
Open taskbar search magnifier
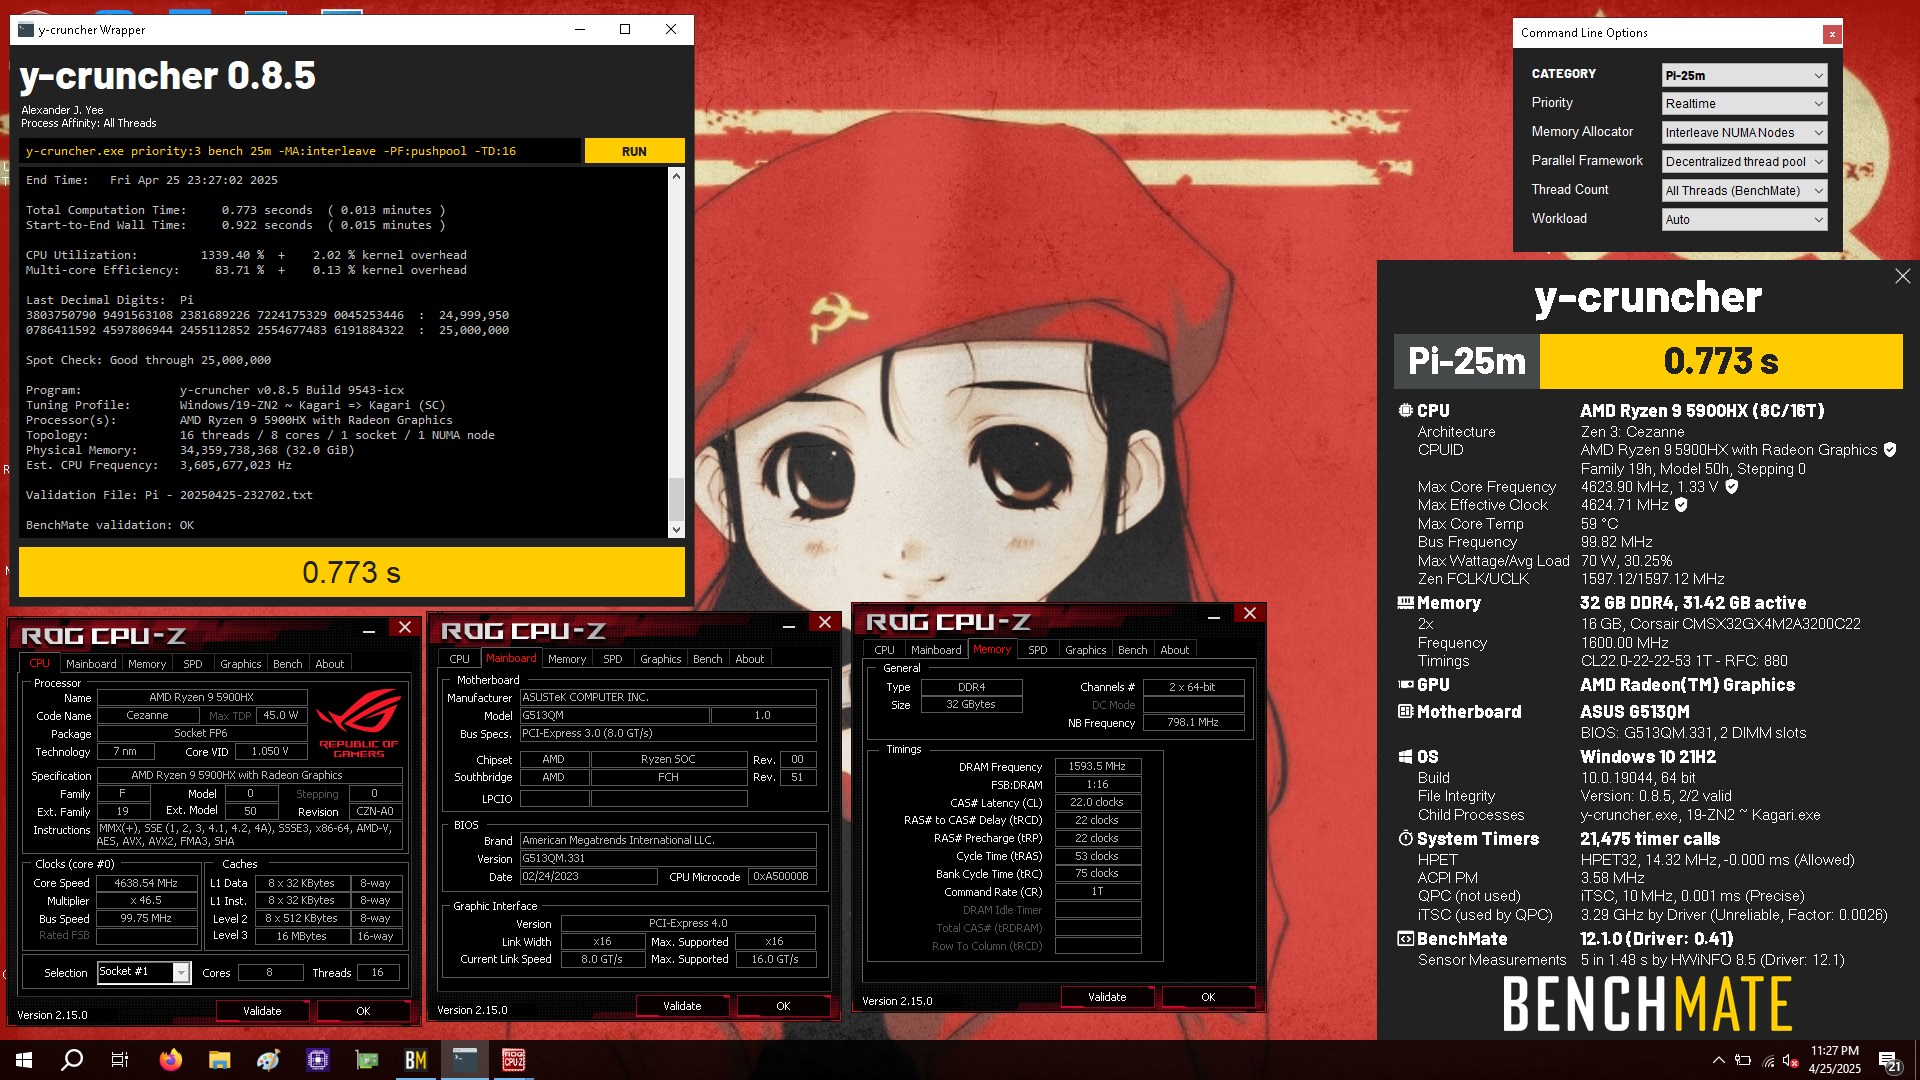[72, 1060]
